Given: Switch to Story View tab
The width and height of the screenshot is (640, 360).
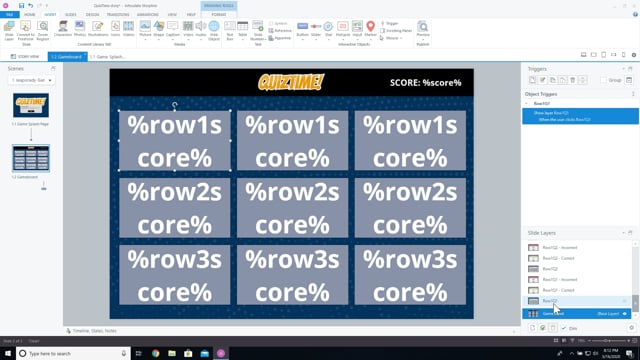Looking at the screenshot, I should point(25,57).
